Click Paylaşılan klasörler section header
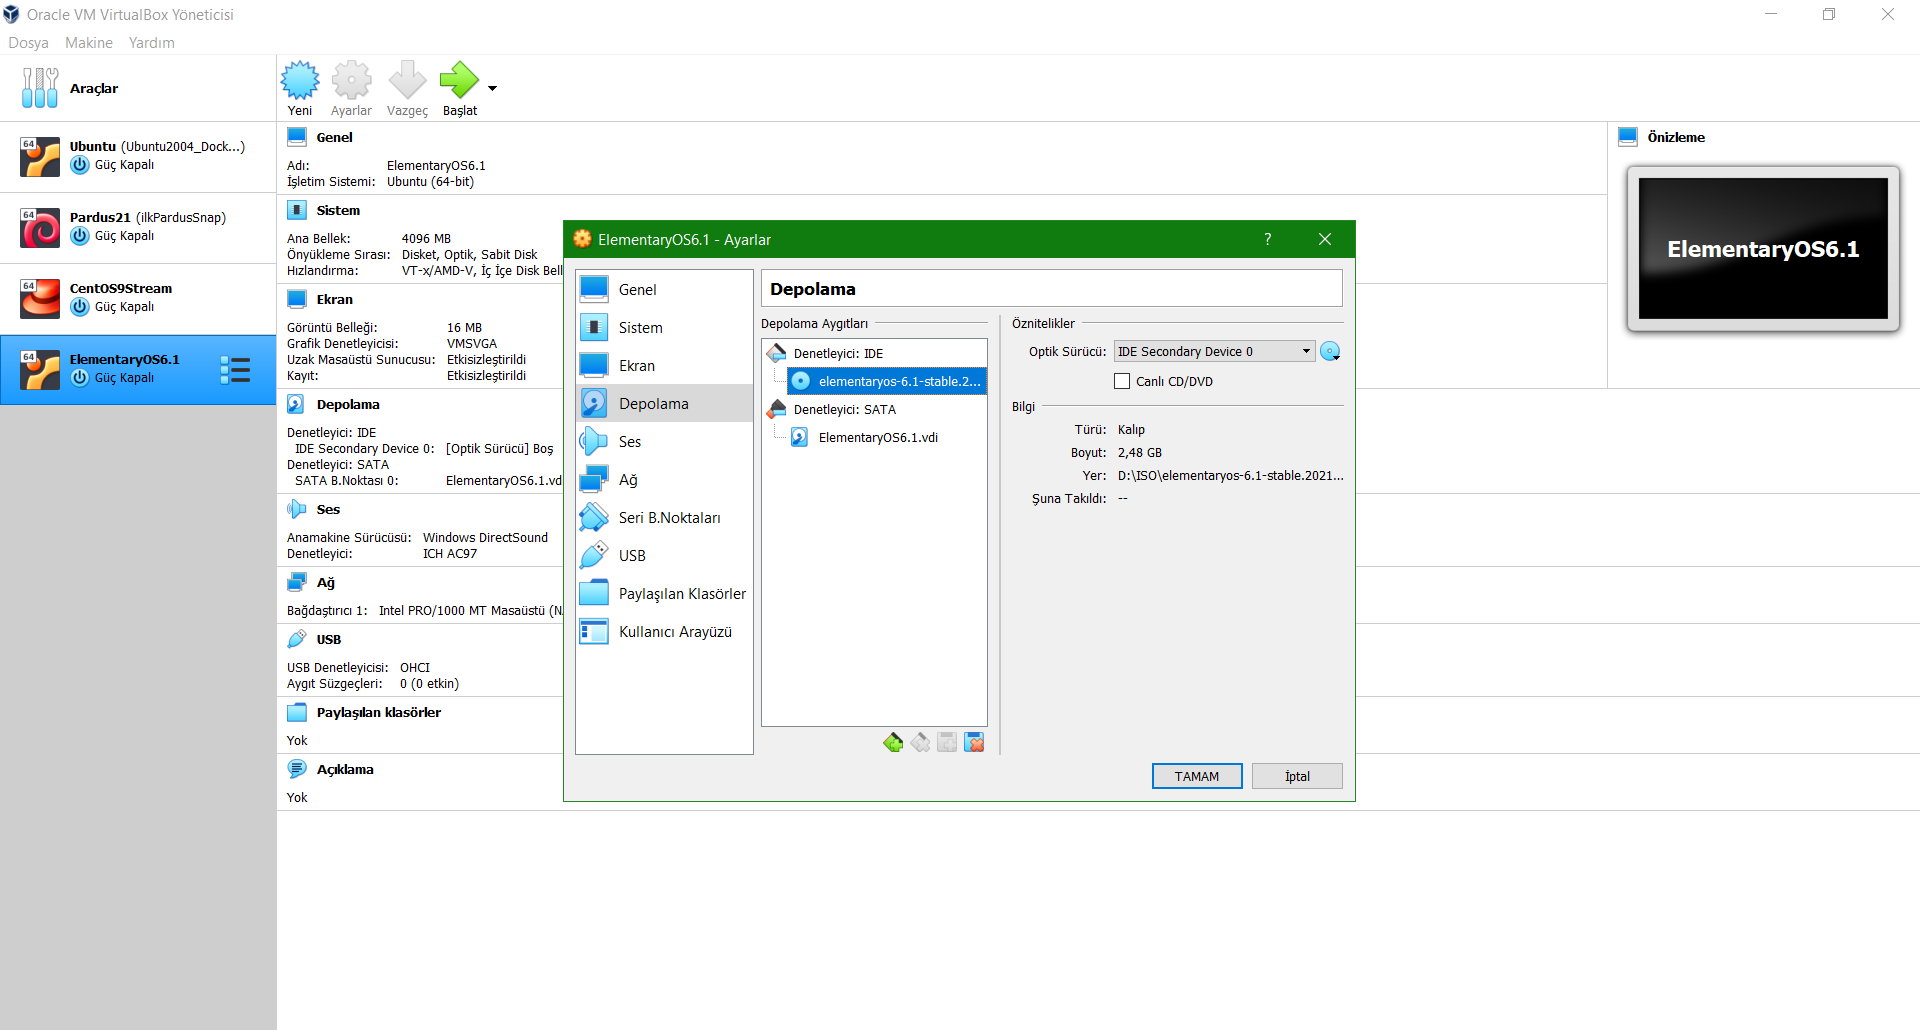Viewport: 1920px width, 1030px height. click(x=378, y=712)
